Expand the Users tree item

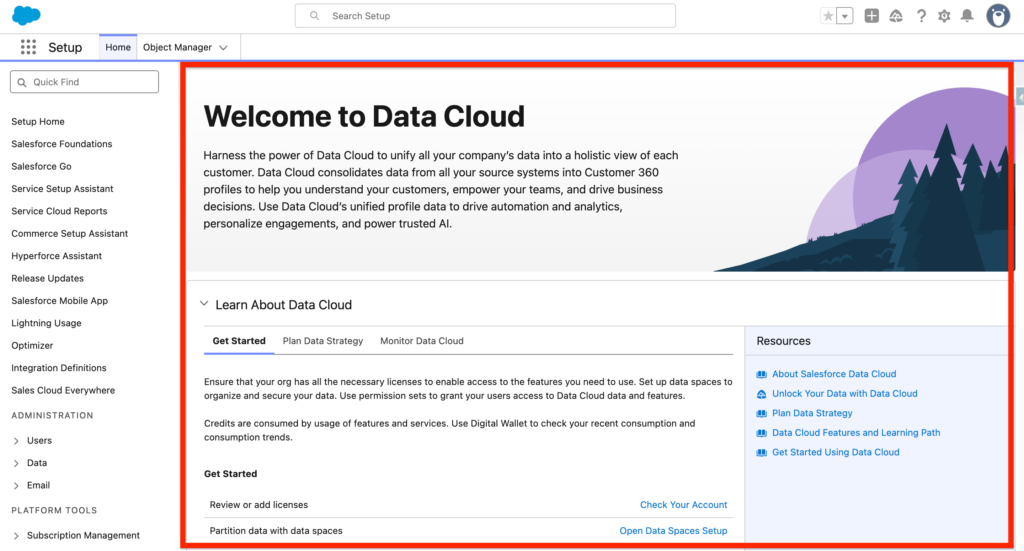tap(17, 440)
